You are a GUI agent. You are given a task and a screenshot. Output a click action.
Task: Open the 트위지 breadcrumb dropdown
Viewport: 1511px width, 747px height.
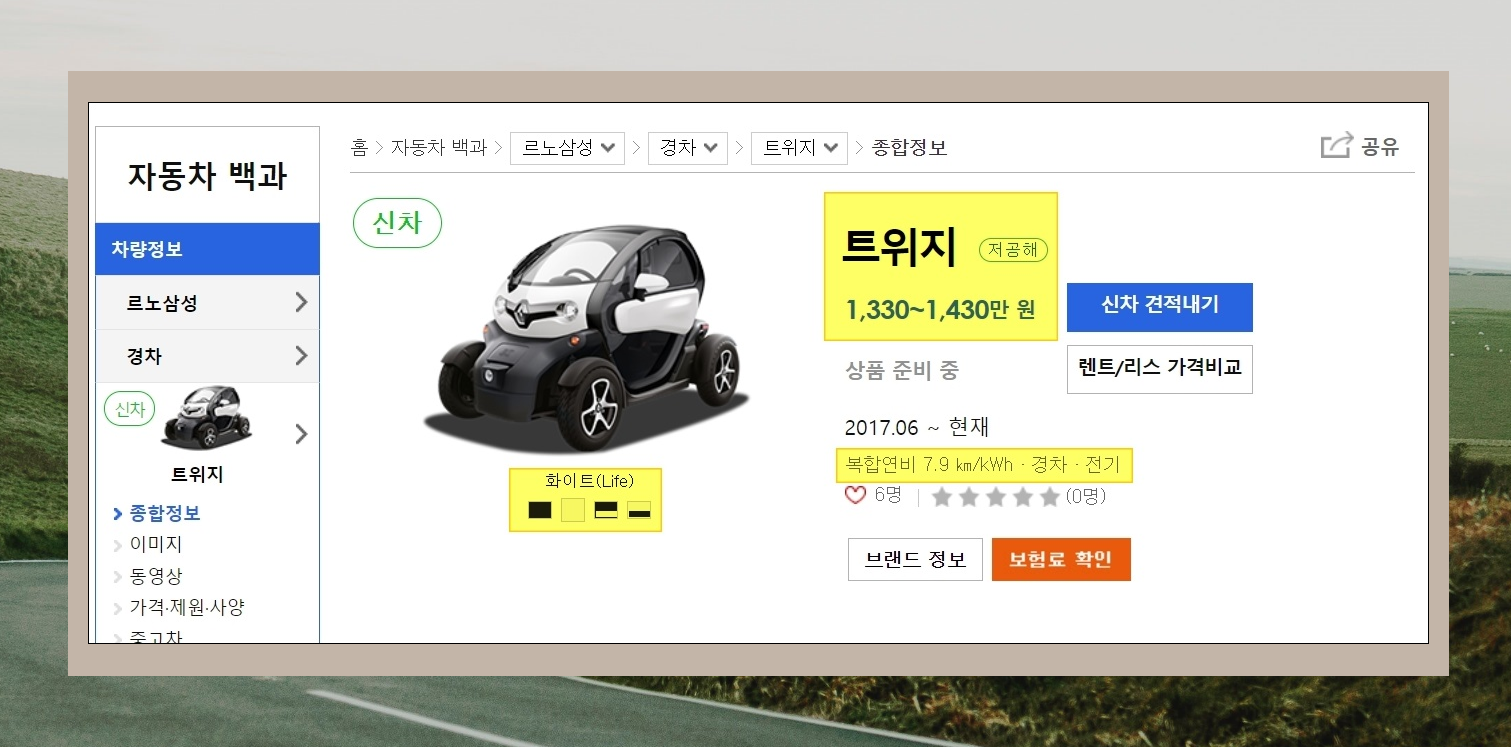799,148
